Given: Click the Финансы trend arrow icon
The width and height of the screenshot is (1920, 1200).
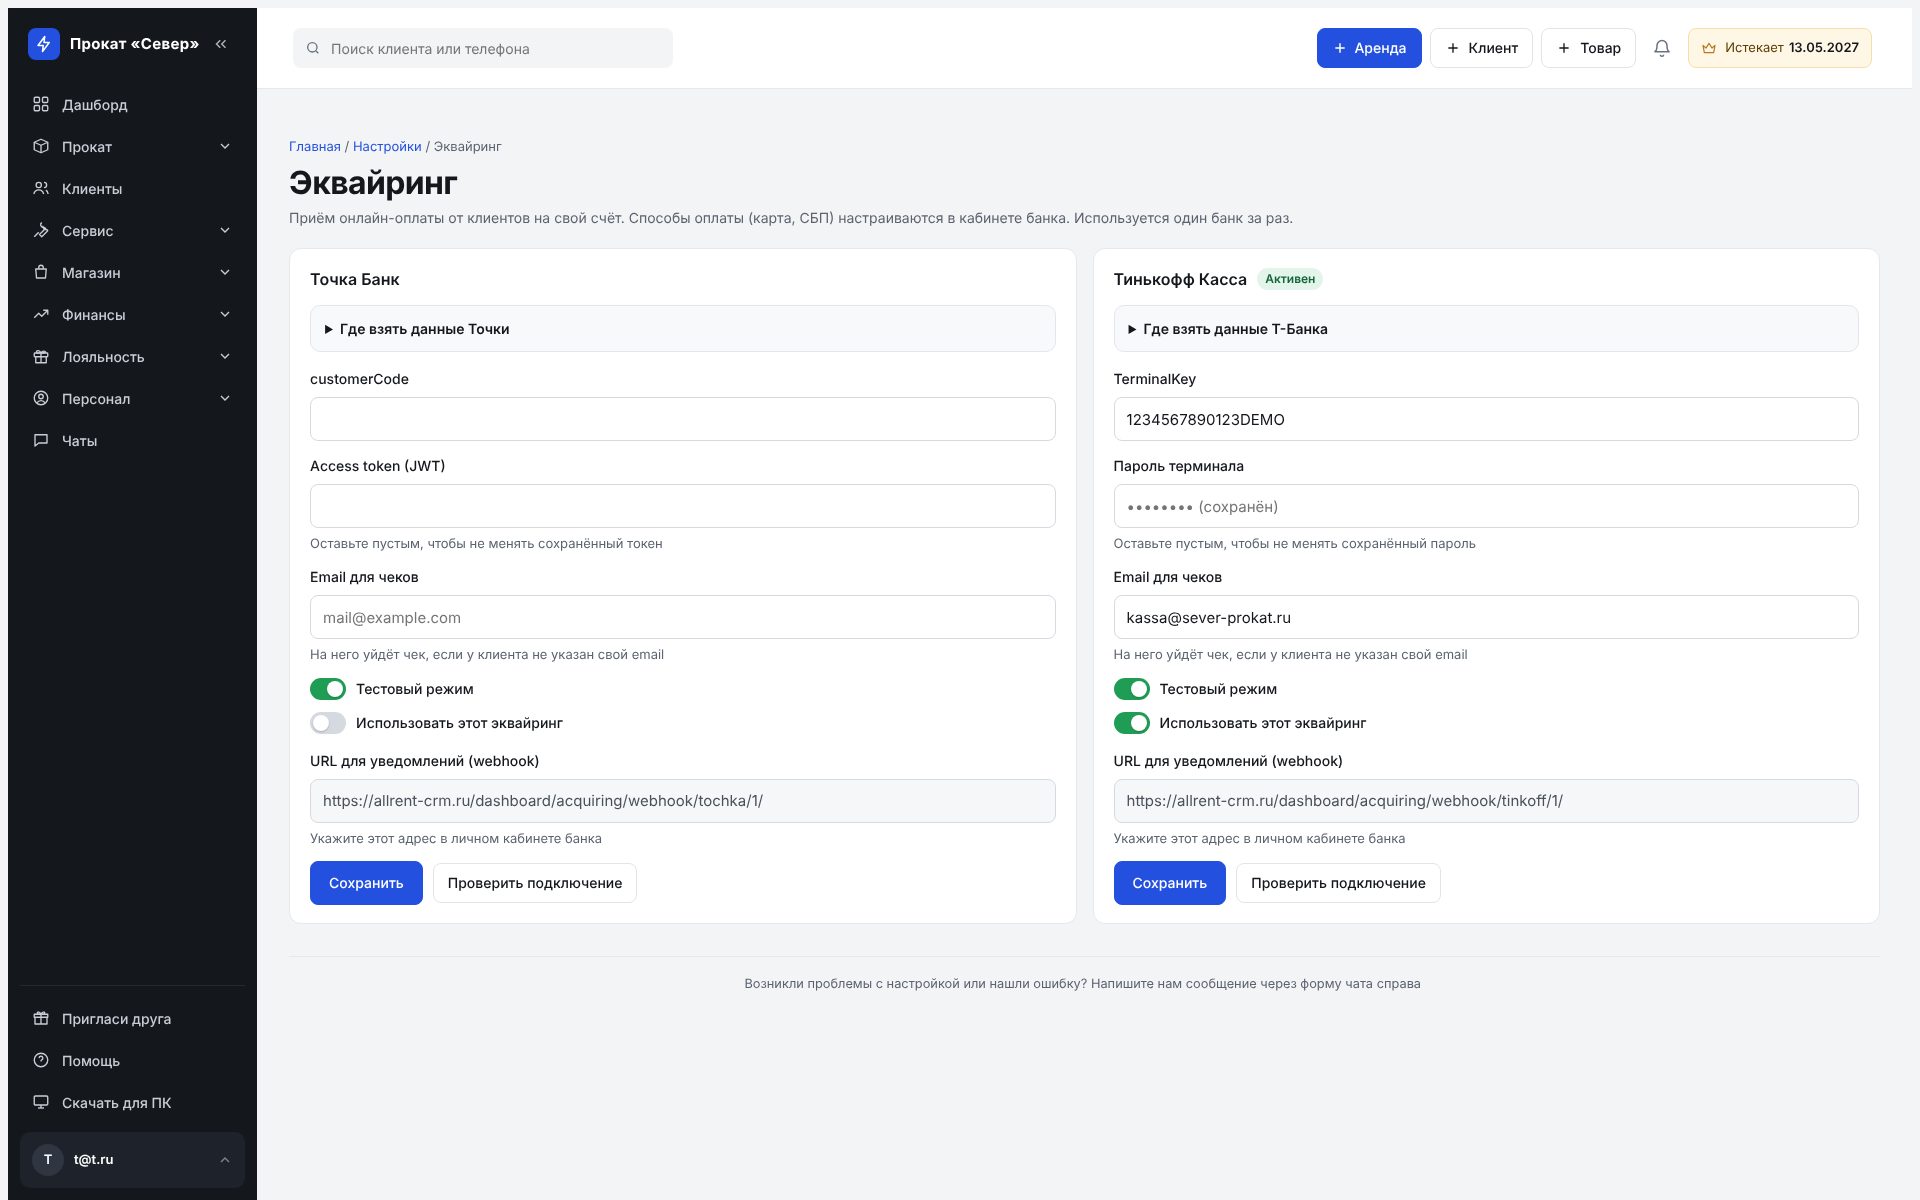Looking at the screenshot, I should 41,314.
